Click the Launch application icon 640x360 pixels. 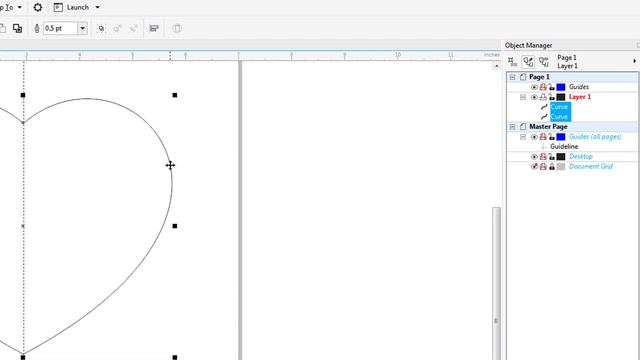tap(58, 7)
